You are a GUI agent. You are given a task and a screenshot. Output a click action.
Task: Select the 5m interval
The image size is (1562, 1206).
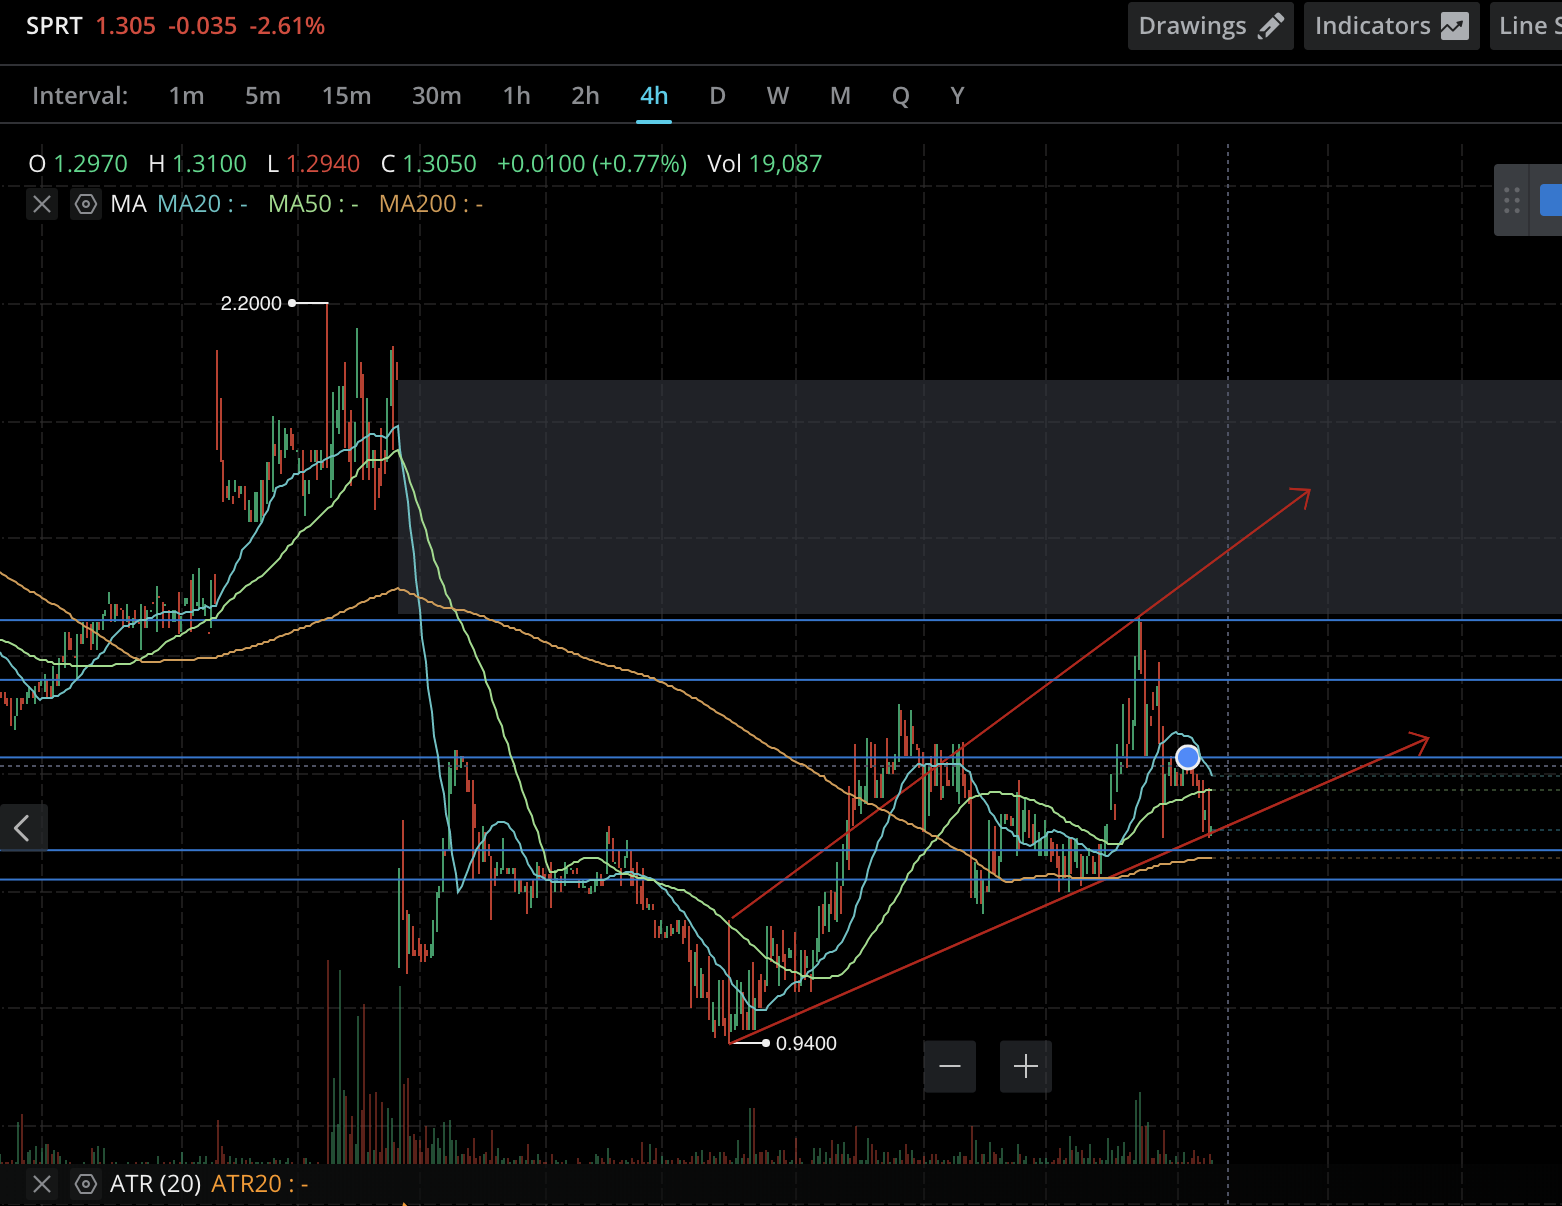[x=263, y=96]
